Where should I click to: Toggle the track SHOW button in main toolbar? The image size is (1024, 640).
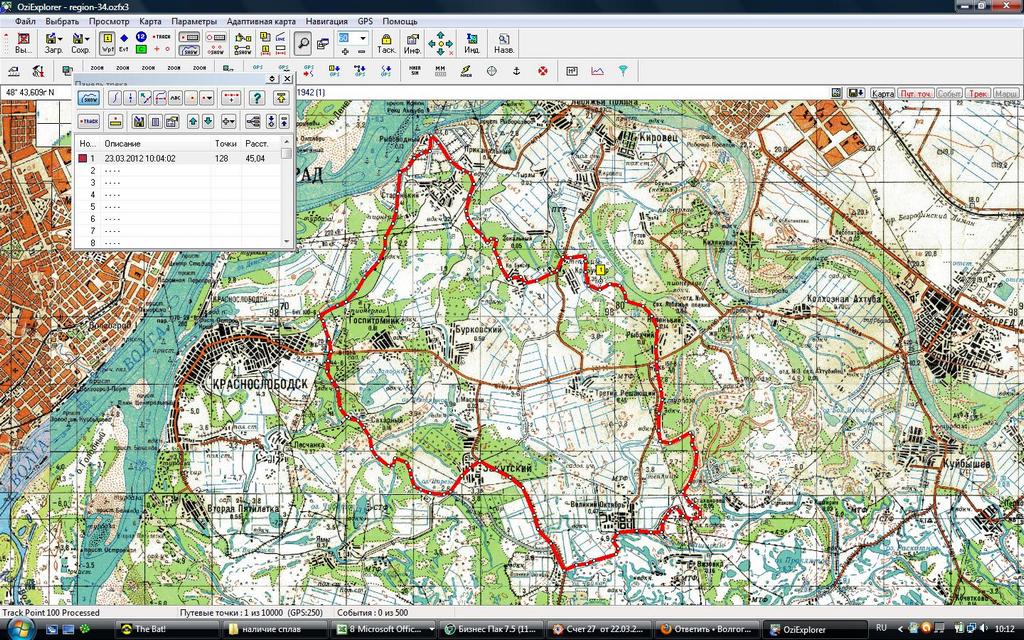point(189,50)
